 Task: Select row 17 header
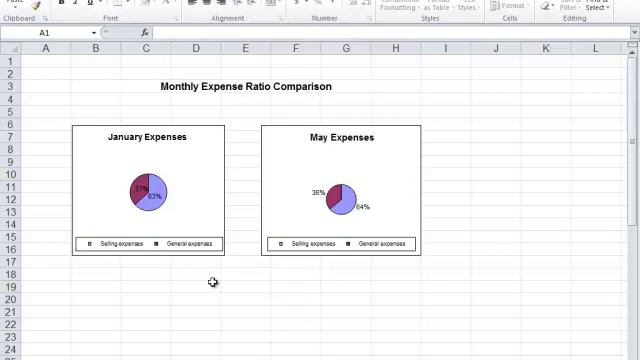click(x=10, y=262)
